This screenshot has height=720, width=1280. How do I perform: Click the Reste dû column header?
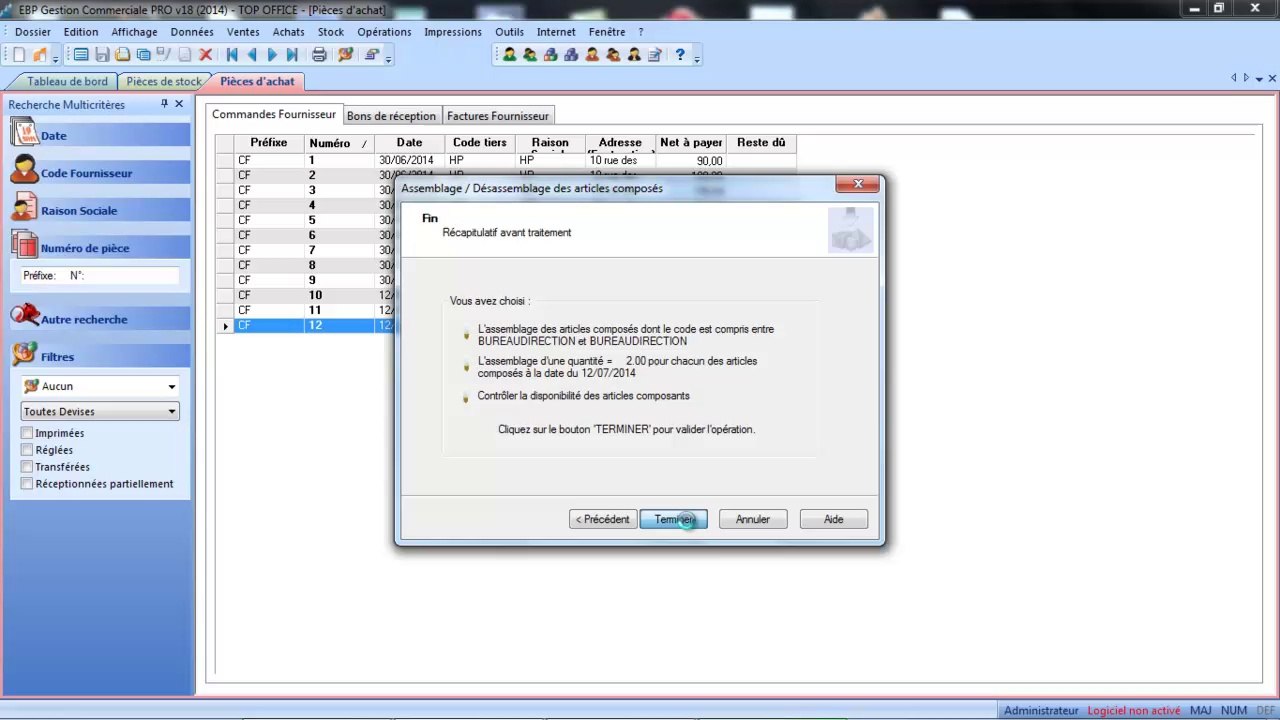pyautogui.click(x=761, y=144)
